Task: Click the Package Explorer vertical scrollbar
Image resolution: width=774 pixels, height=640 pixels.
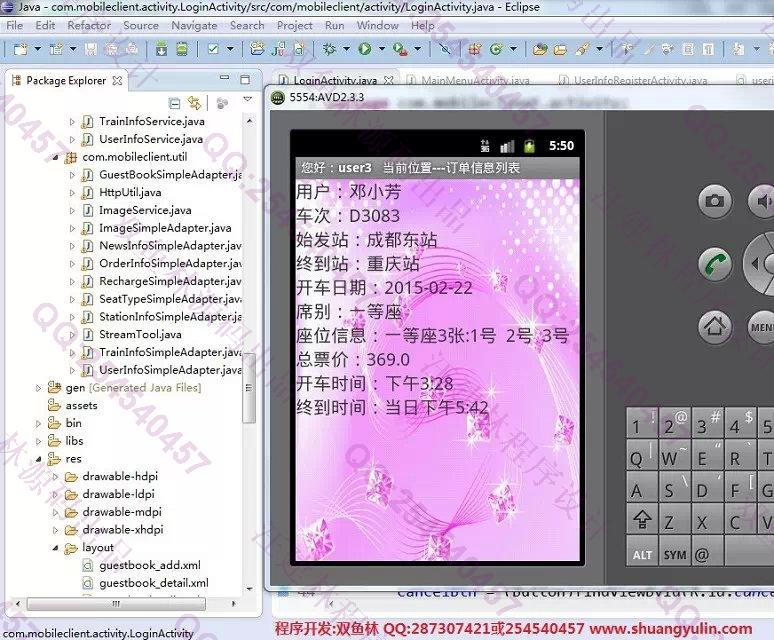Action: coord(249,388)
